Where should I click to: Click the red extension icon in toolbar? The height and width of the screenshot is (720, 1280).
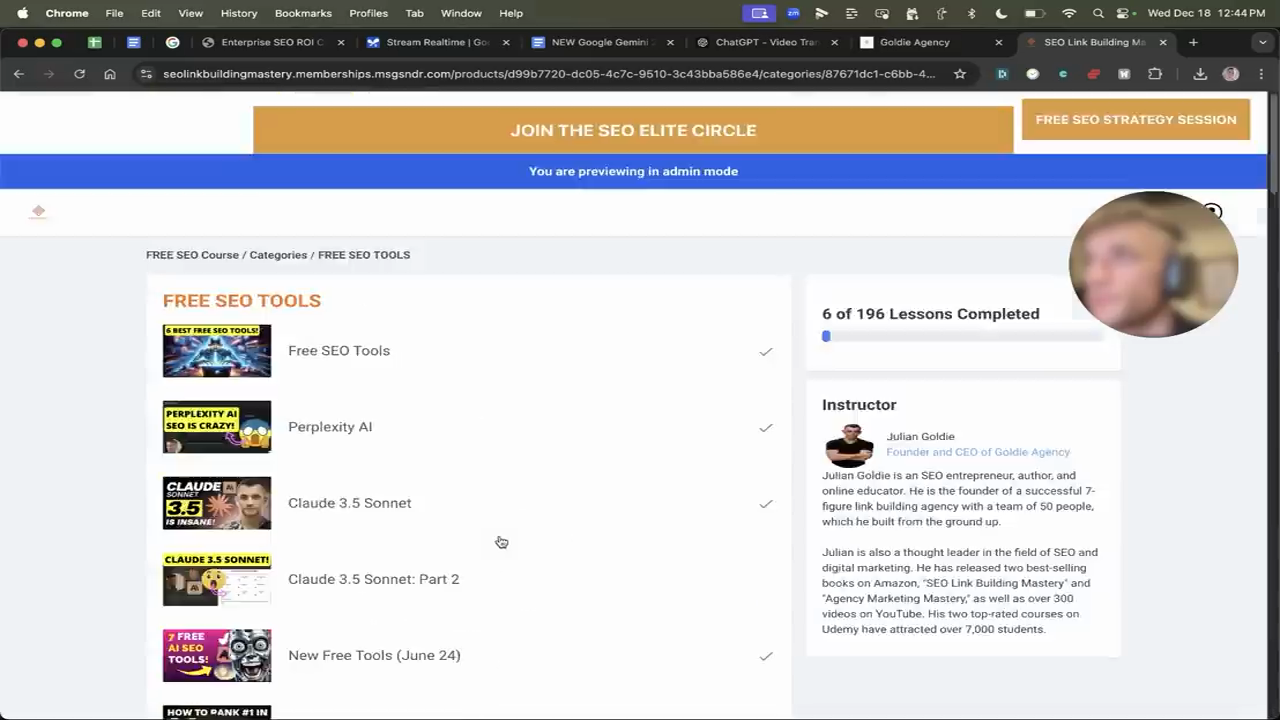click(x=1093, y=74)
